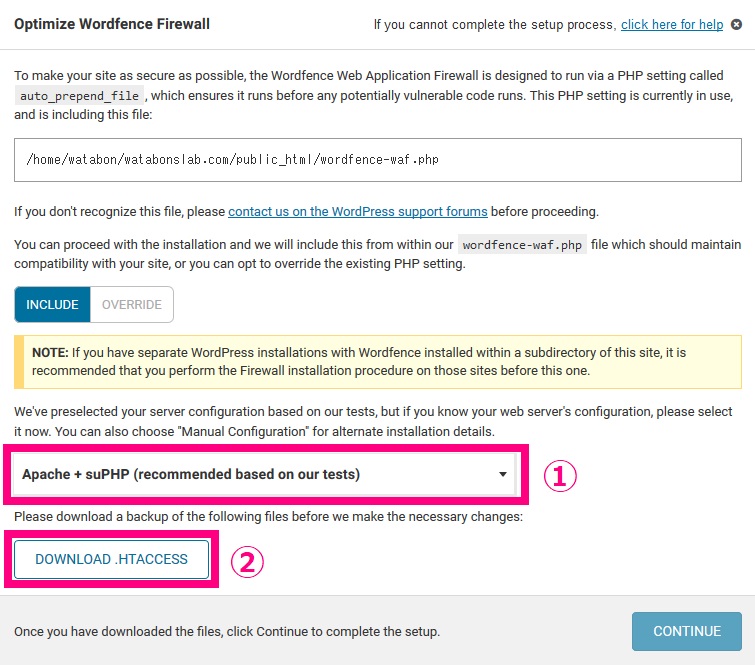This screenshot has height=665, width=755.
Task: Click the bold NOTE: label
Action: (x=50, y=352)
